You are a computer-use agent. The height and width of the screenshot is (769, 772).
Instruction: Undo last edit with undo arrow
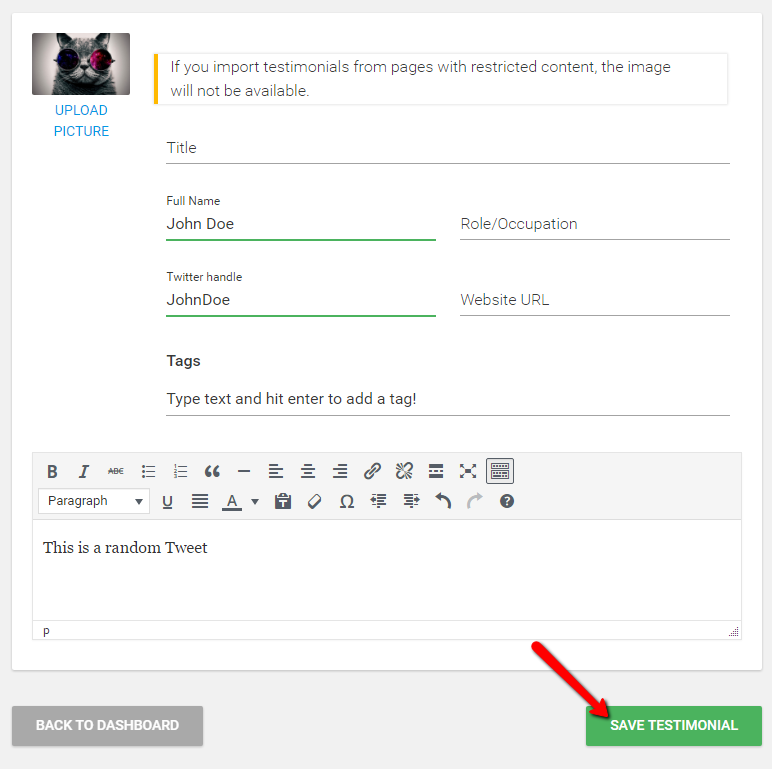point(443,501)
